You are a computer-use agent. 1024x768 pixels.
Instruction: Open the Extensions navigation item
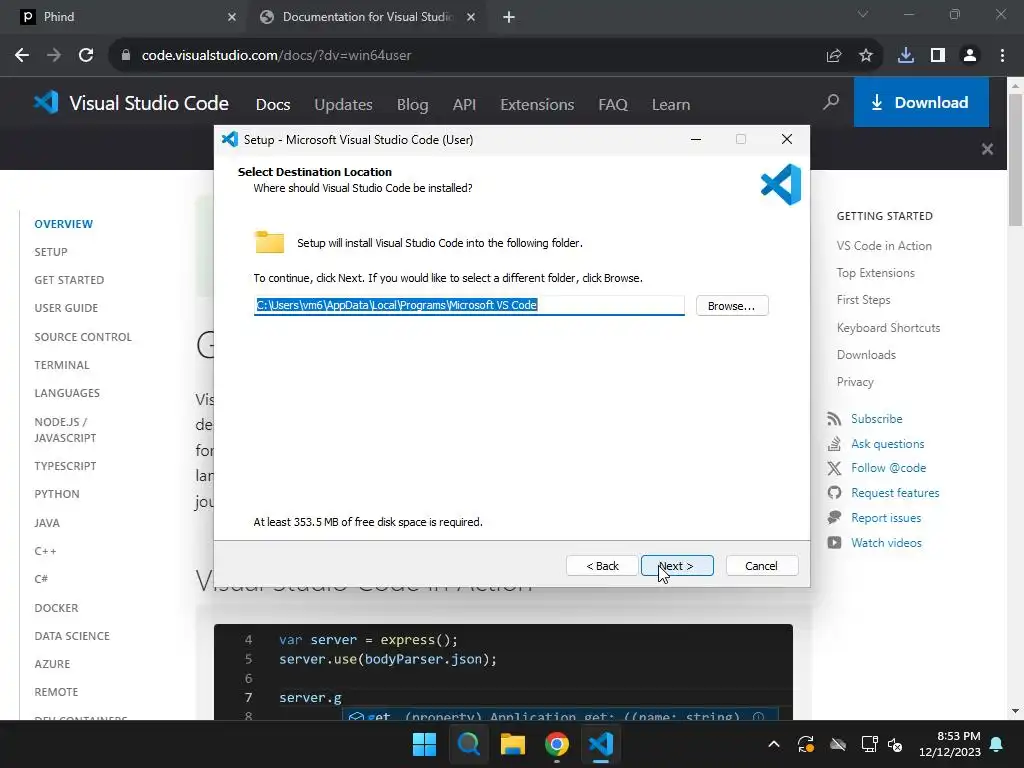pyautogui.click(x=537, y=104)
